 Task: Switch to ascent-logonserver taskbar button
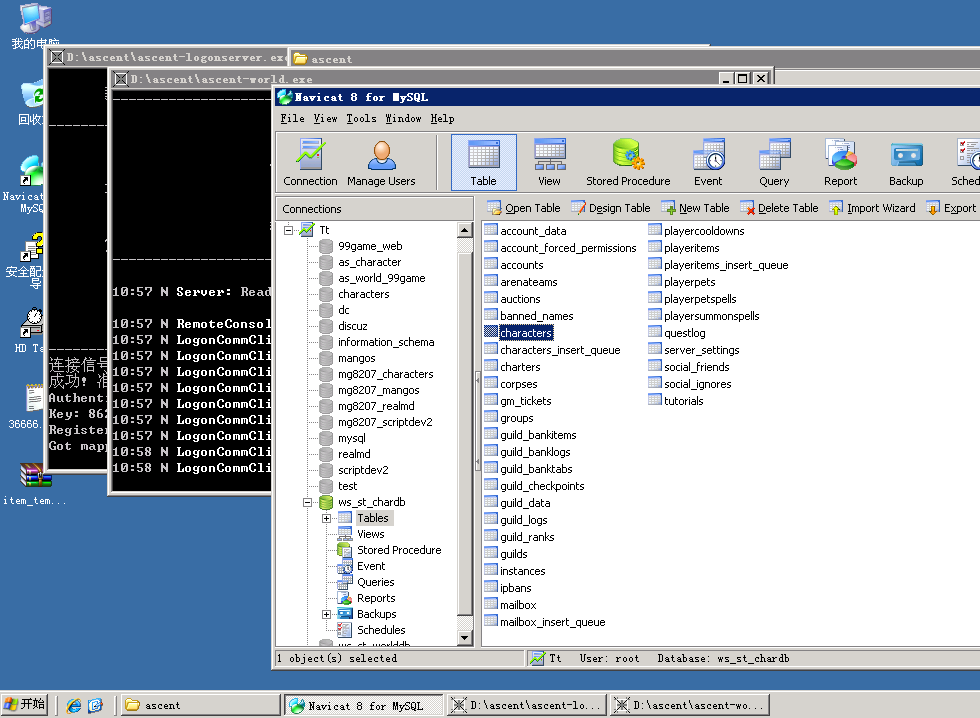[526, 706]
